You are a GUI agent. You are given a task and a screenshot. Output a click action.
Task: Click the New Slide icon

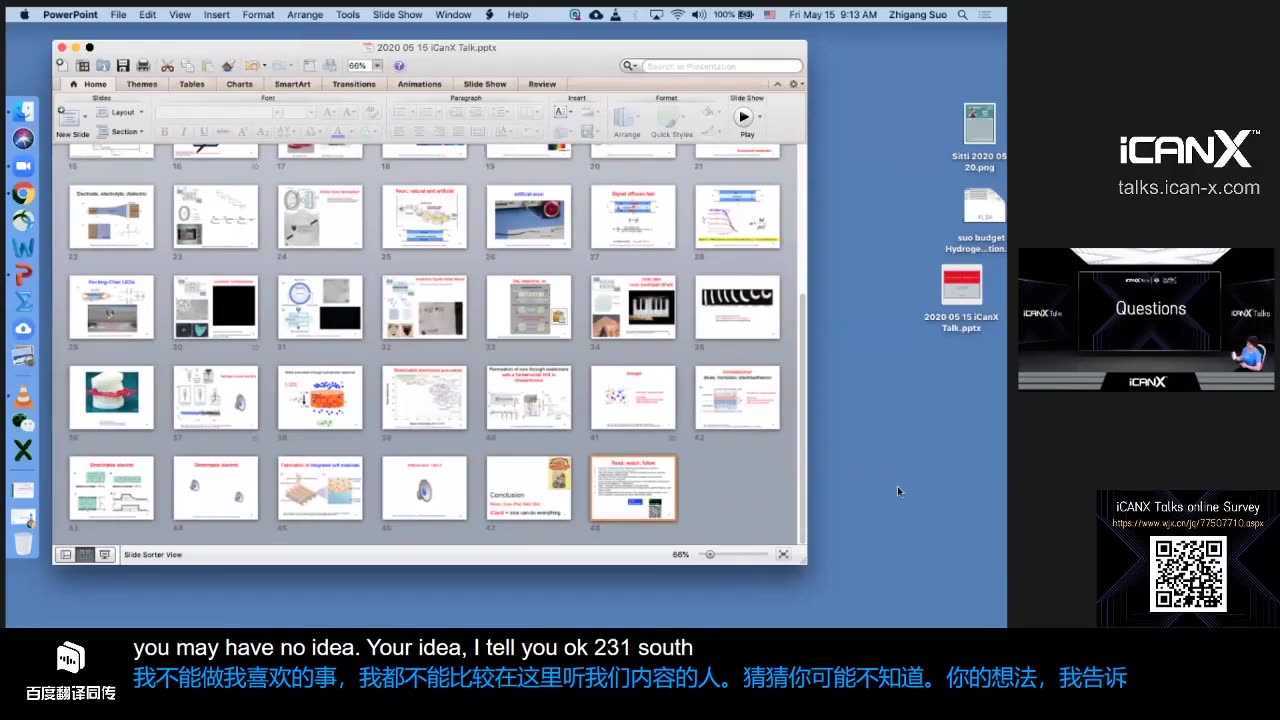tap(69, 116)
